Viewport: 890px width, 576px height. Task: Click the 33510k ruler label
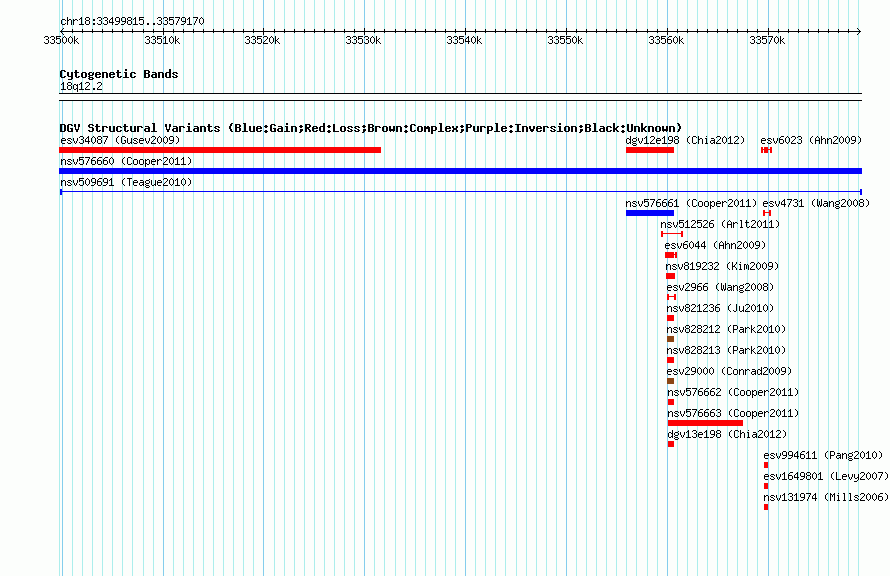(162, 40)
